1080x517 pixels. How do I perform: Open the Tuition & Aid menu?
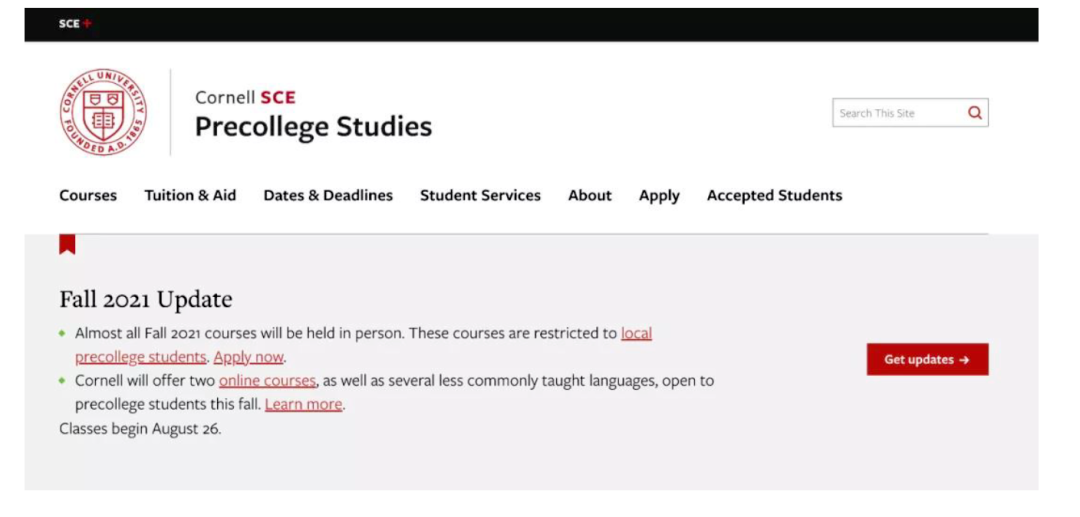pyautogui.click(x=190, y=196)
